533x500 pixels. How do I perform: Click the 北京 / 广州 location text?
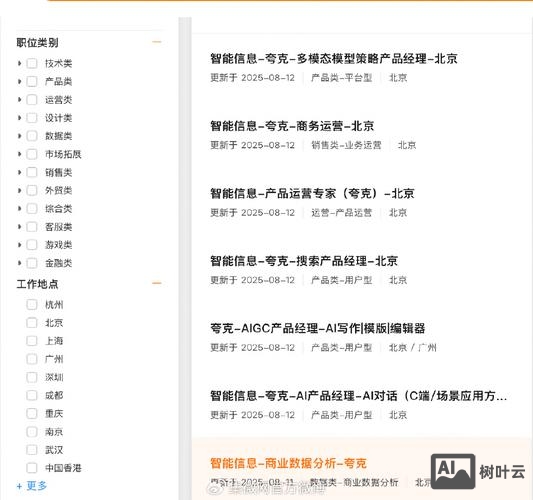pyautogui.click(x=412, y=348)
